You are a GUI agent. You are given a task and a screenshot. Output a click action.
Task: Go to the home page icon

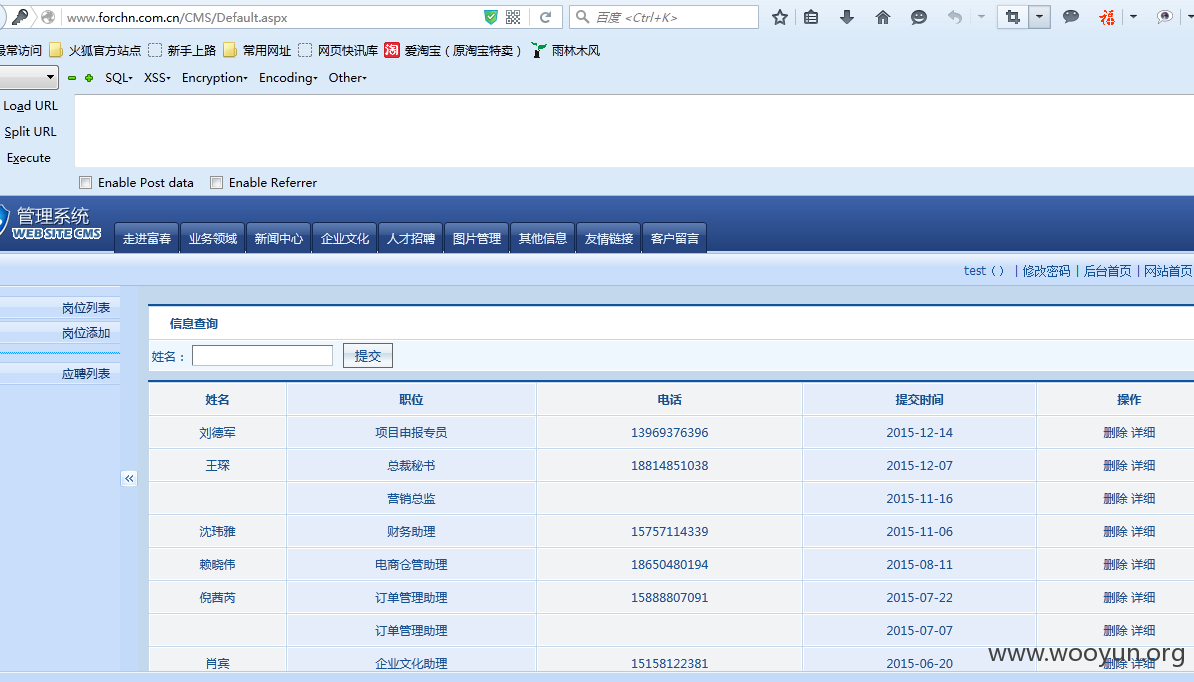click(883, 17)
